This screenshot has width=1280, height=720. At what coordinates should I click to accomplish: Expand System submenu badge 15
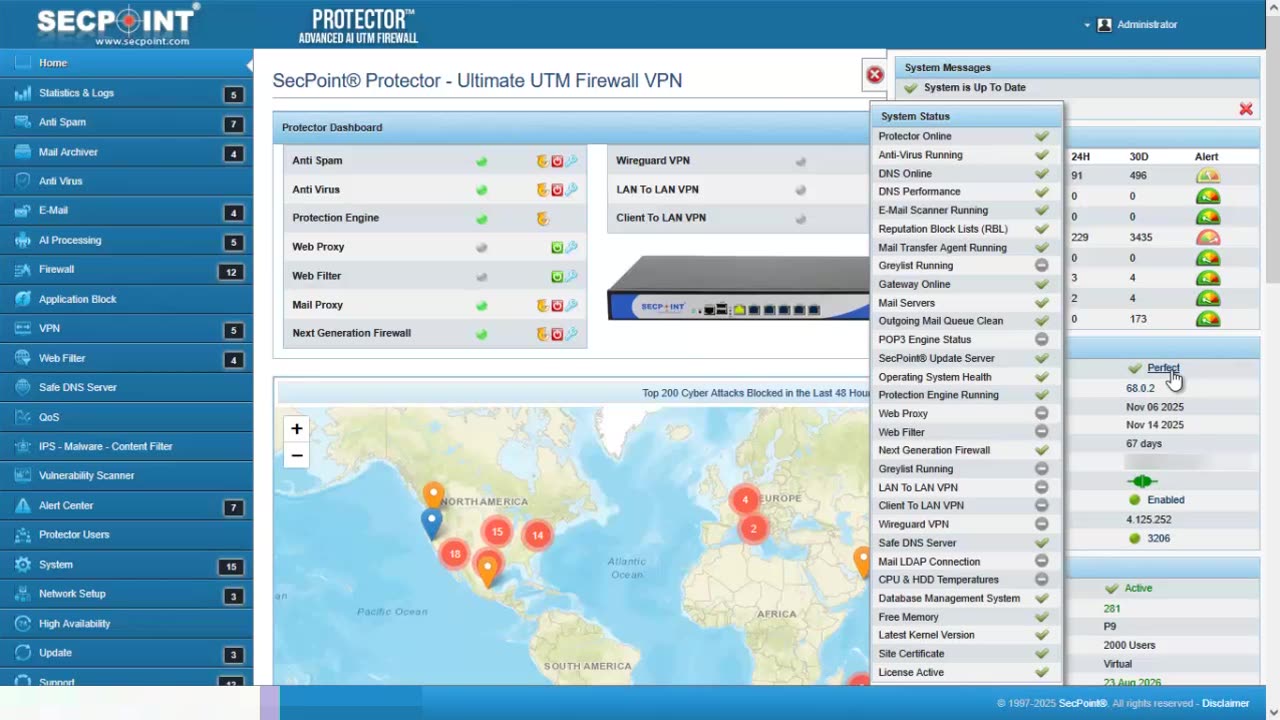[x=231, y=567]
